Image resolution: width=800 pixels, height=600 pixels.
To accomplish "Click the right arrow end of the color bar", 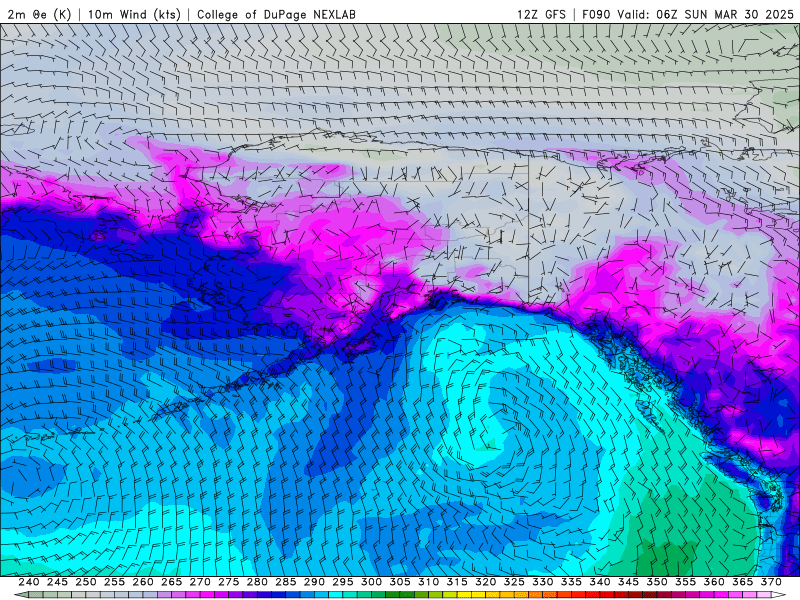I will 779,595.
